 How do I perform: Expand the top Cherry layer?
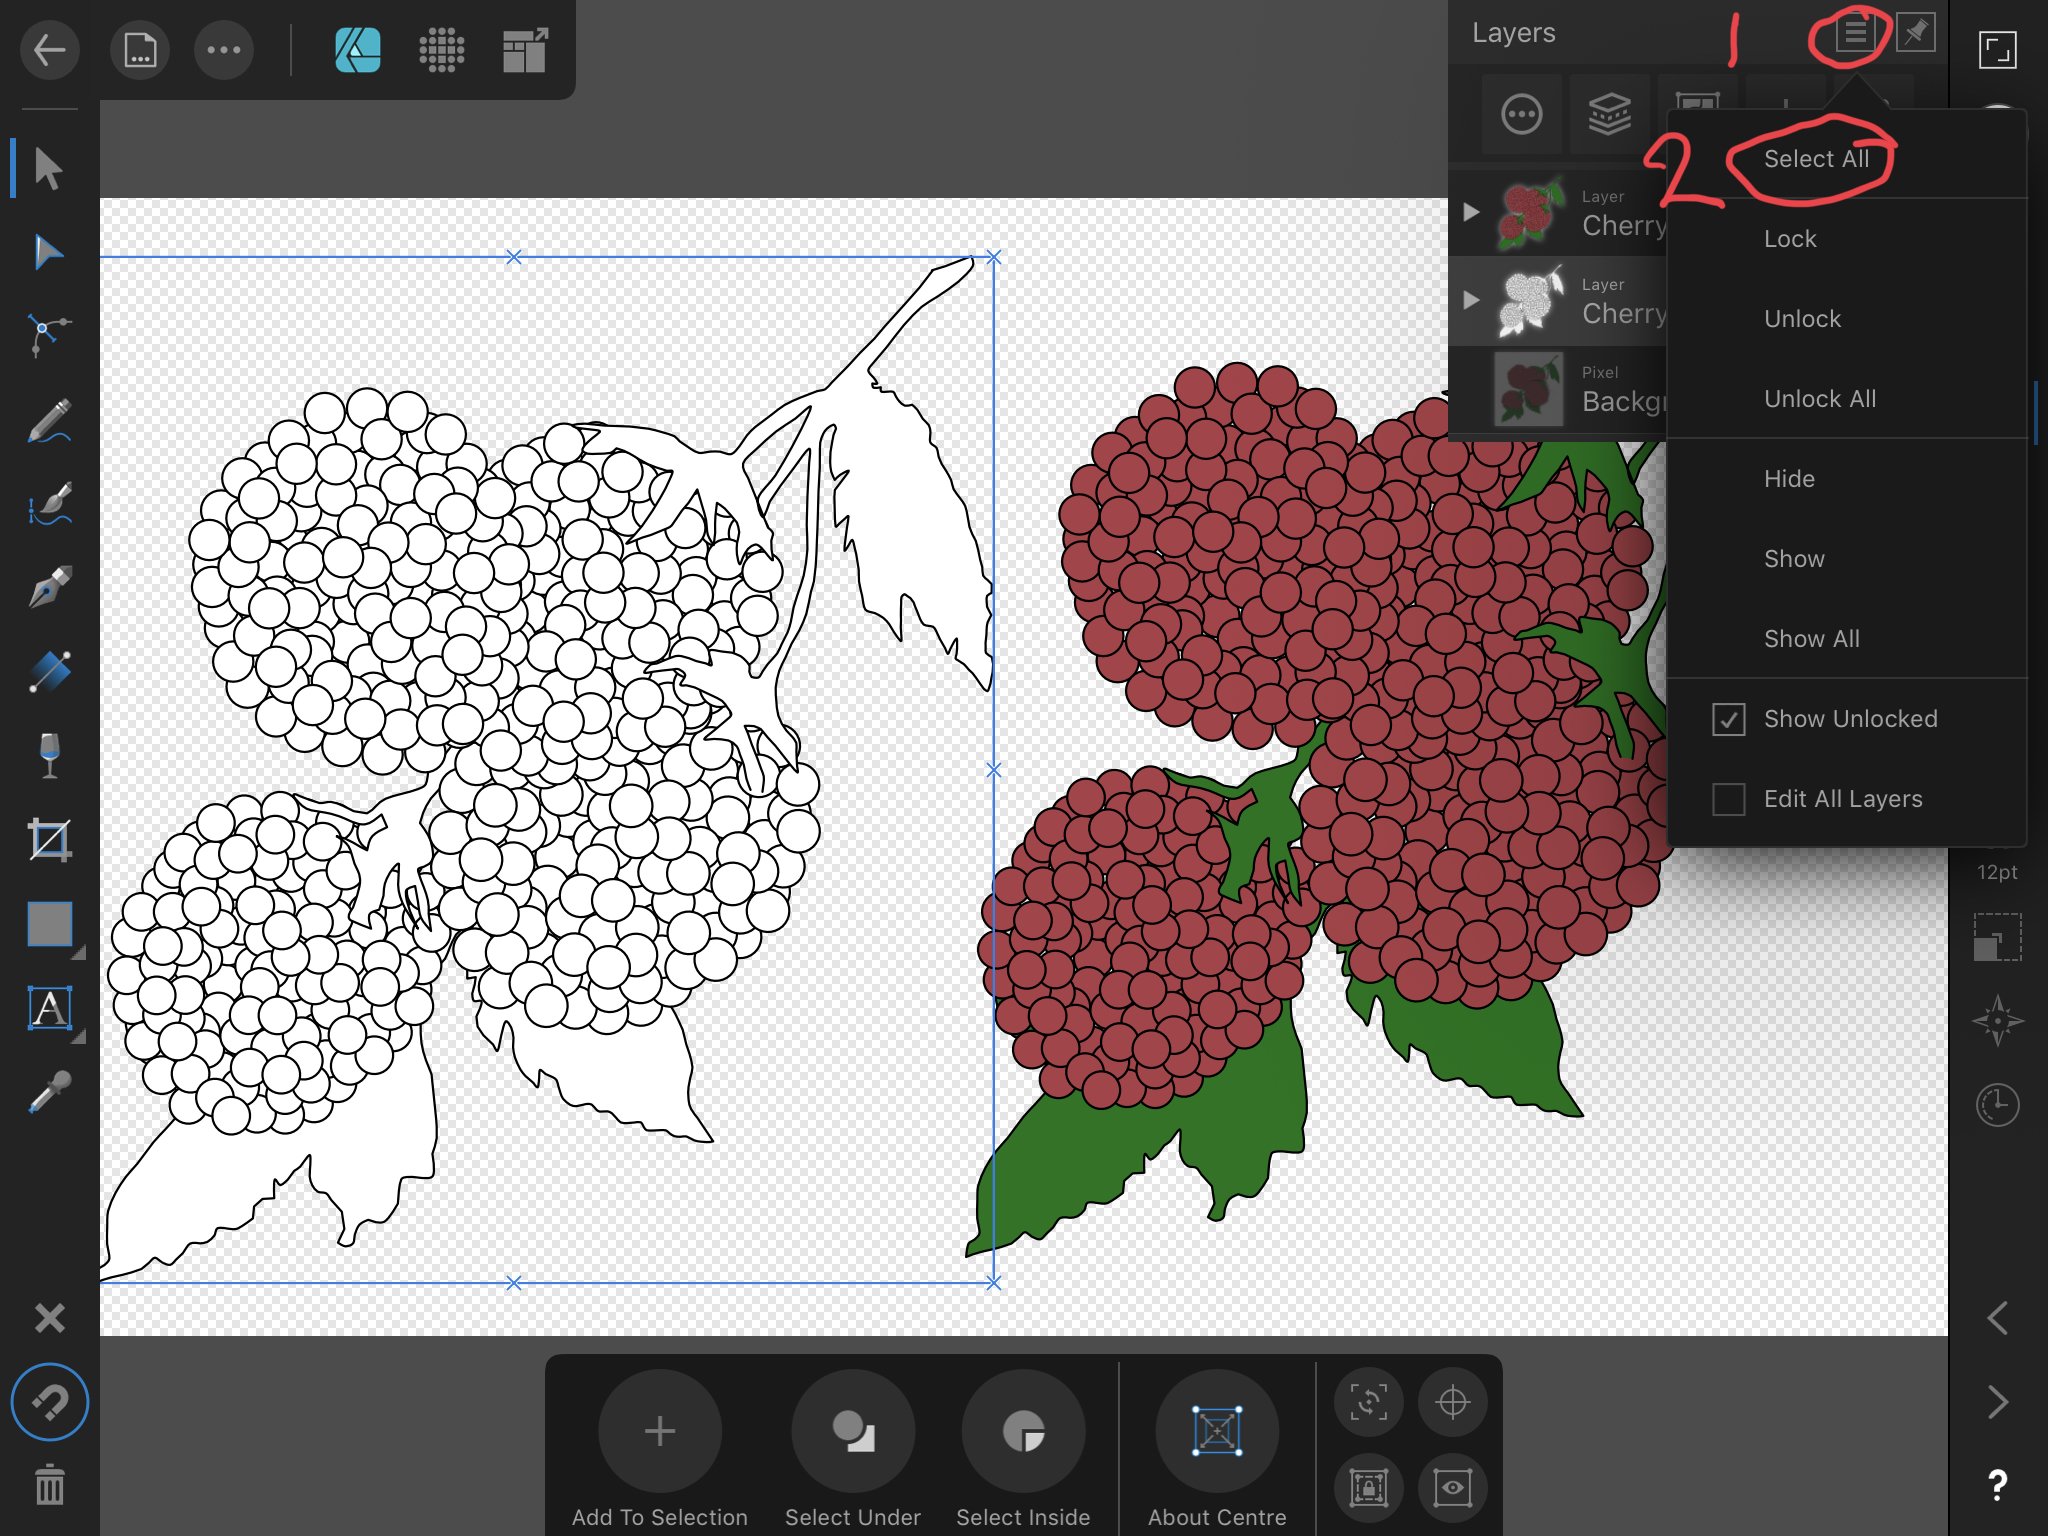point(1470,211)
